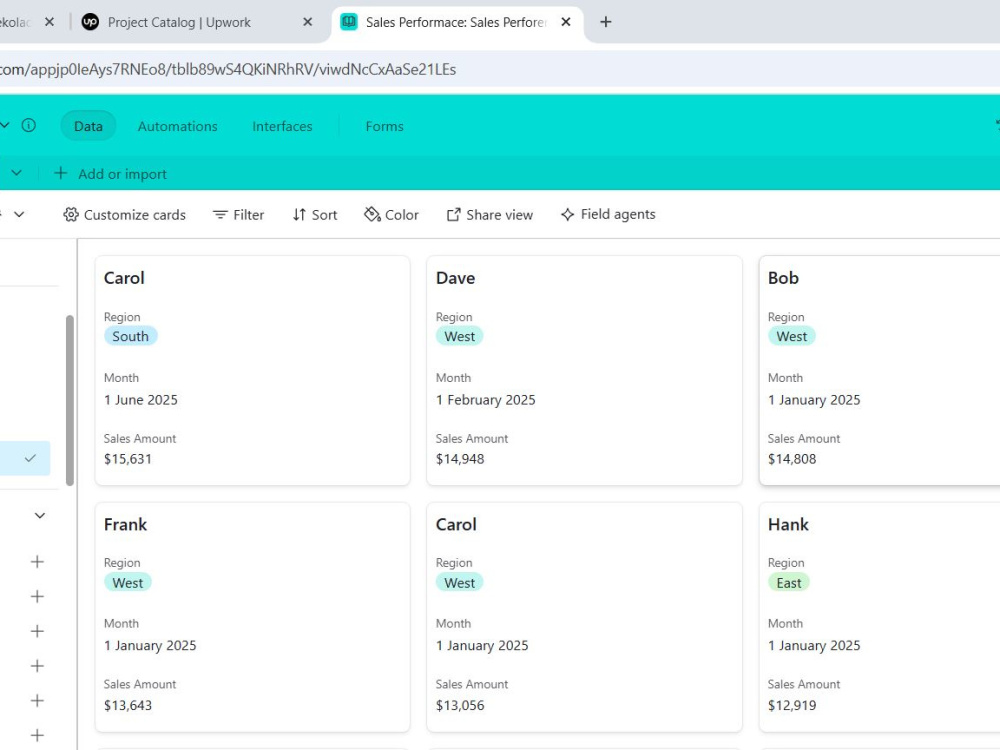Open the Filter menu
This screenshot has height=750, width=1000.
pyautogui.click(x=239, y=215)
